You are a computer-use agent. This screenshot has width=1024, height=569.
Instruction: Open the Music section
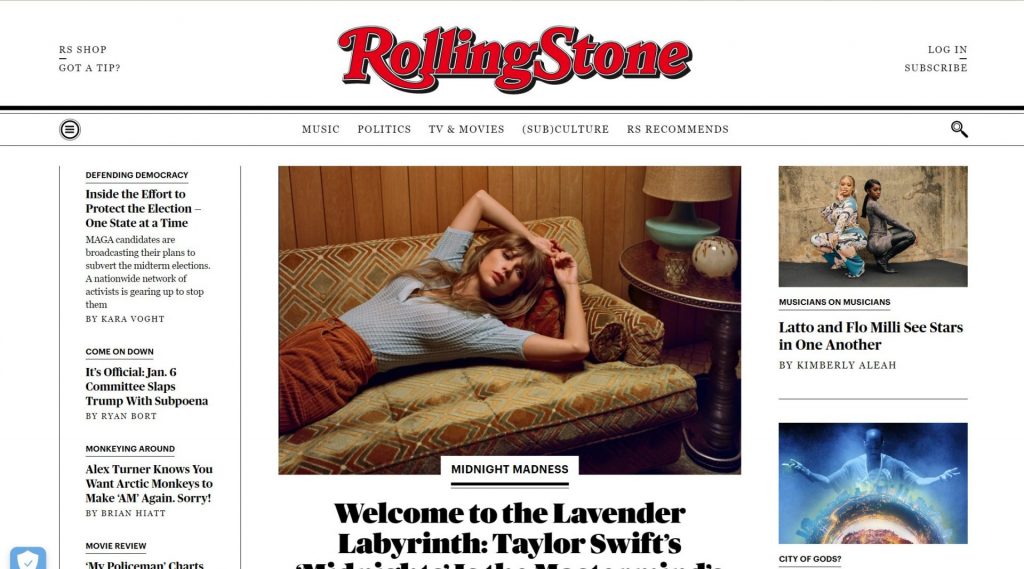[x=321, y=129]
